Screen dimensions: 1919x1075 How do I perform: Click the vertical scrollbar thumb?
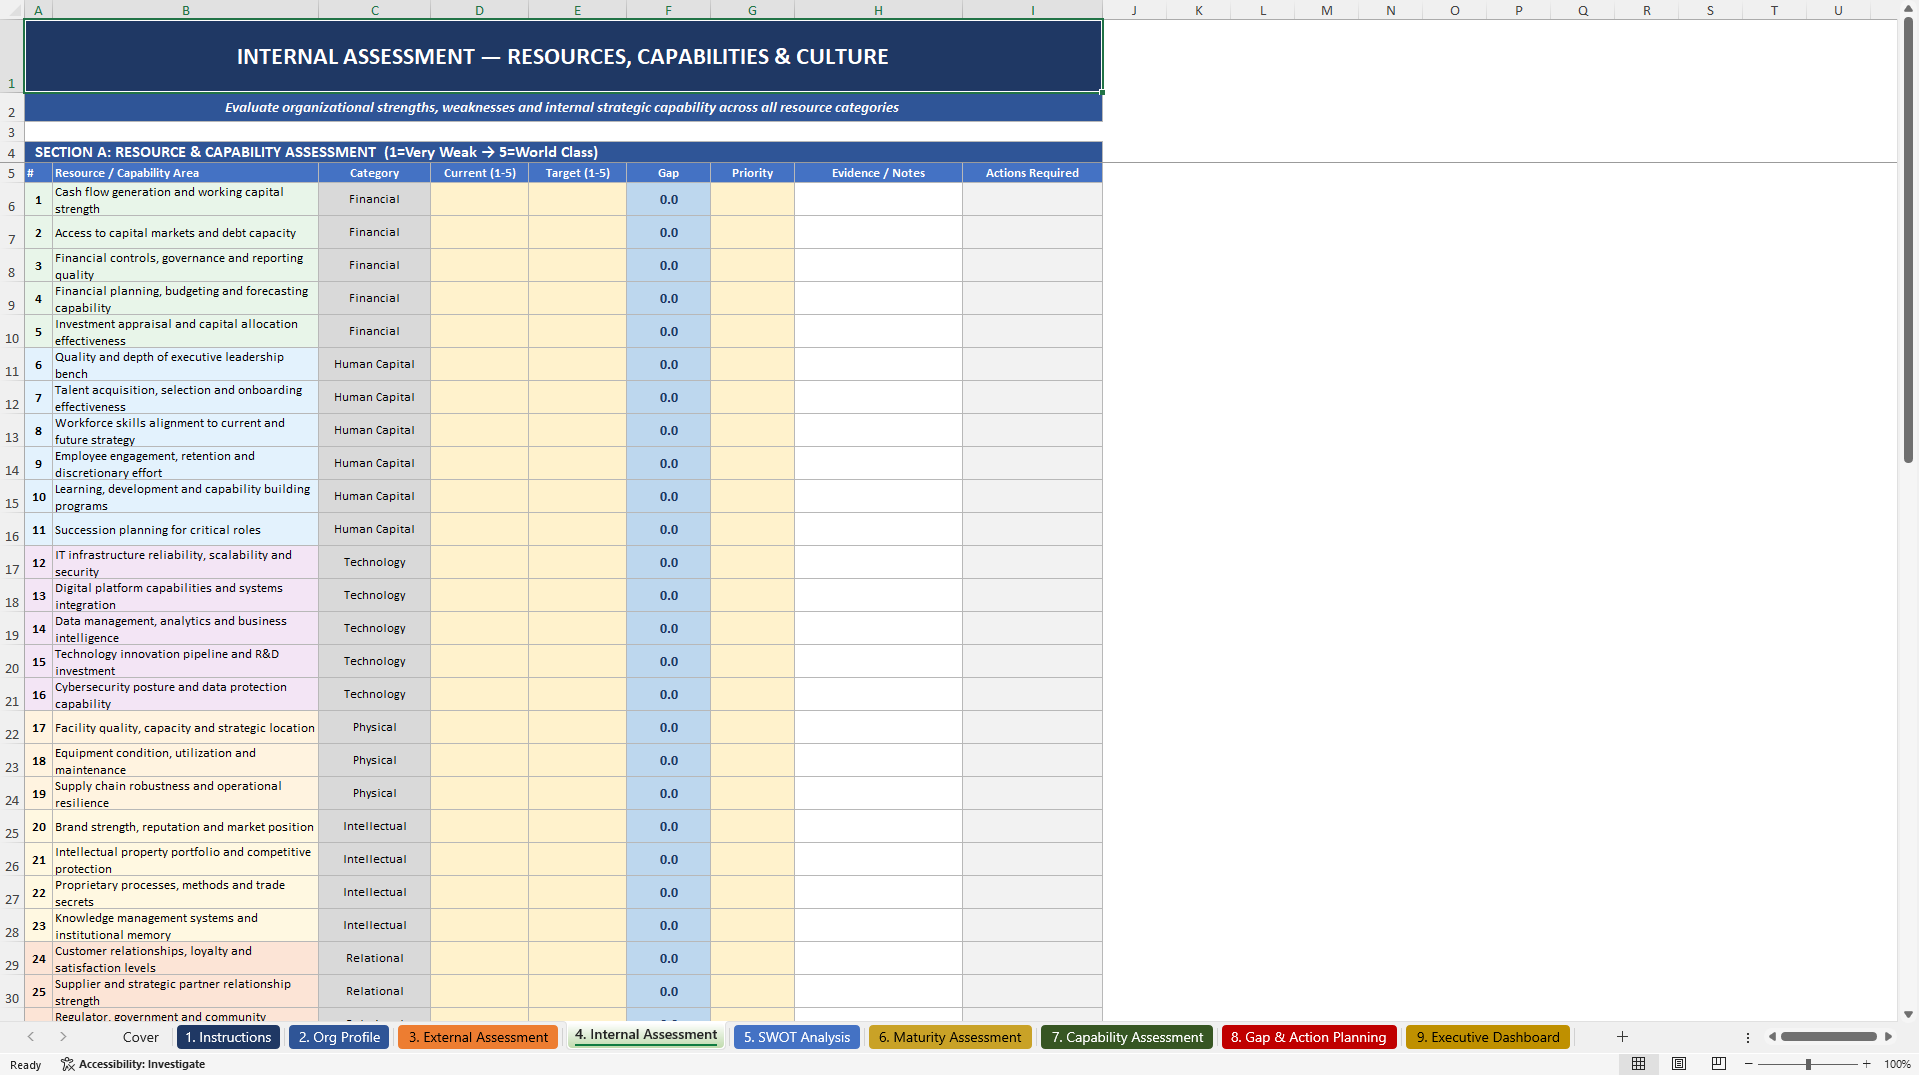coord(1908,240)
